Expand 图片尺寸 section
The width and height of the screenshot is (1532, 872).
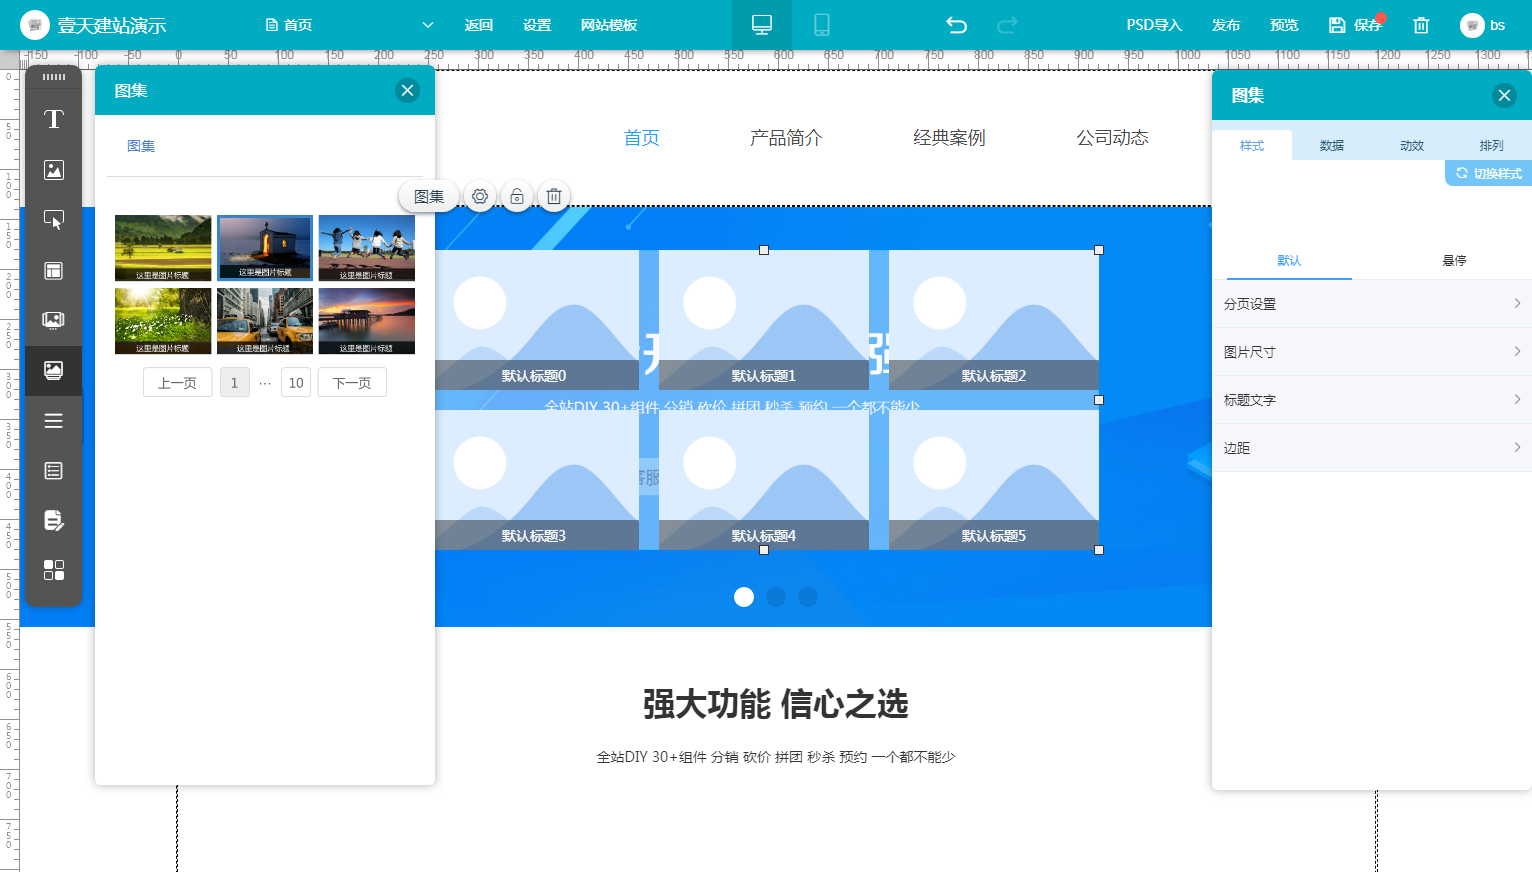[x=1372, y=352]
